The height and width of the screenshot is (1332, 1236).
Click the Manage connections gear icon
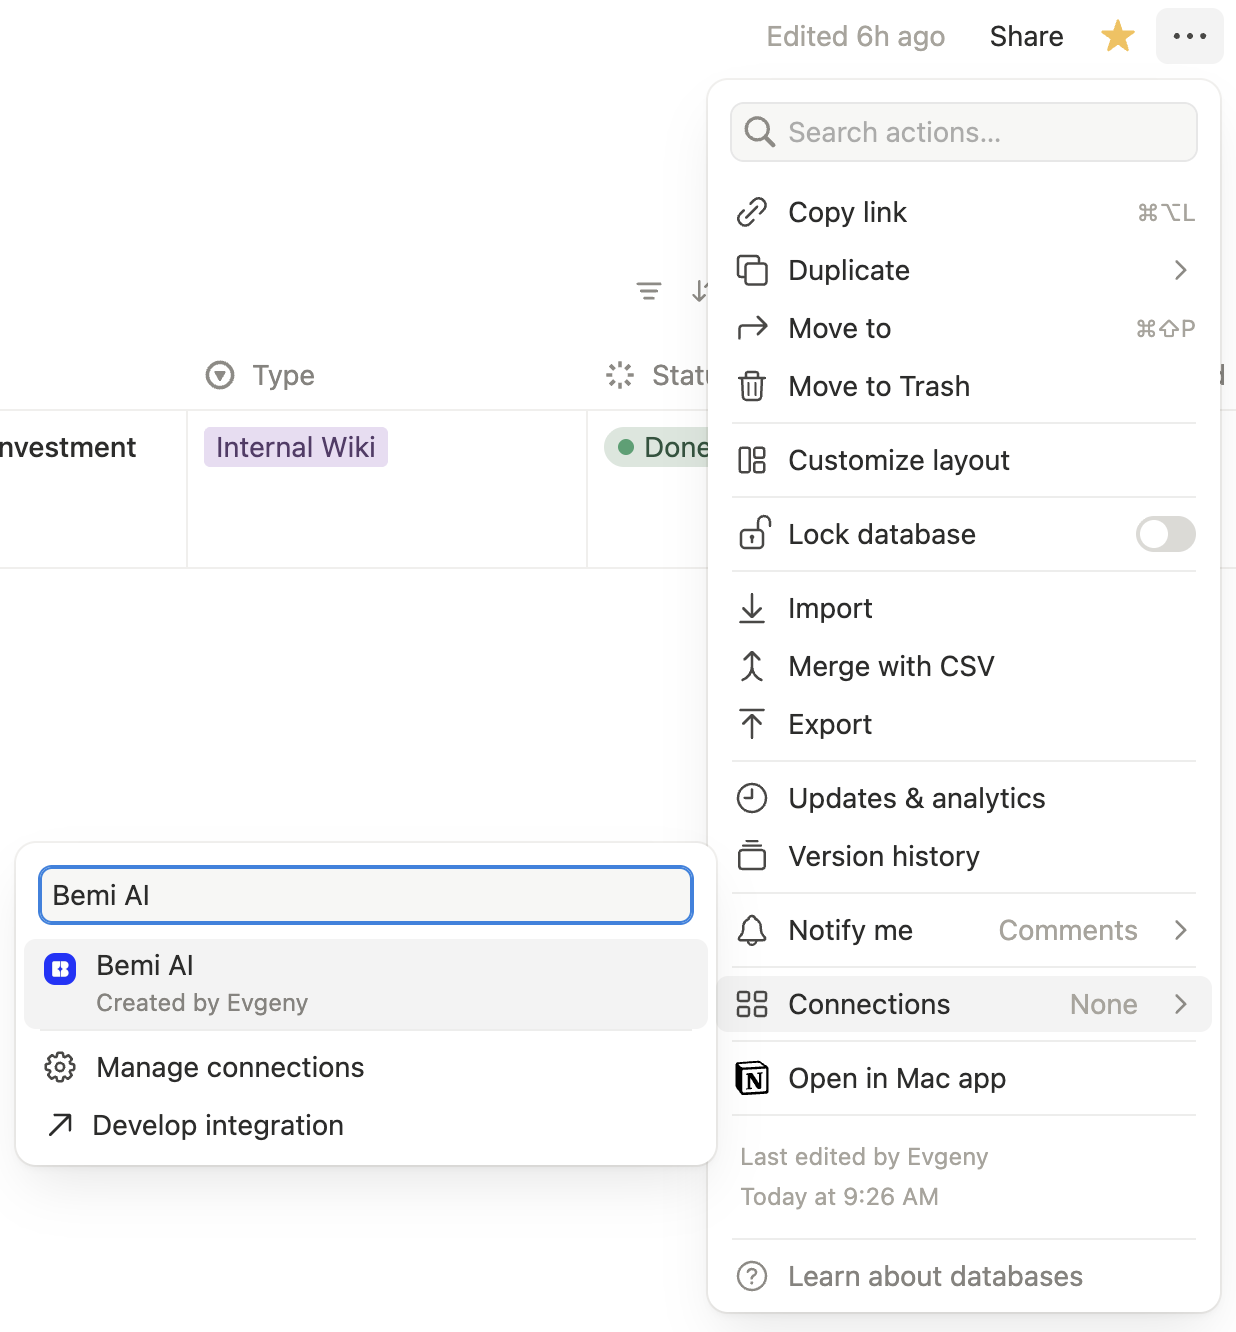pyautogui.click(x=60, y=1067)
